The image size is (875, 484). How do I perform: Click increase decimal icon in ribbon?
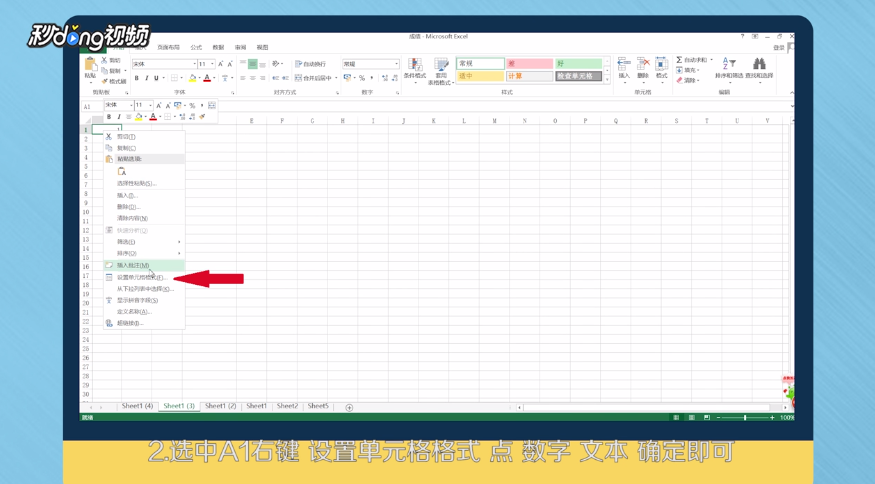[385, 78]
